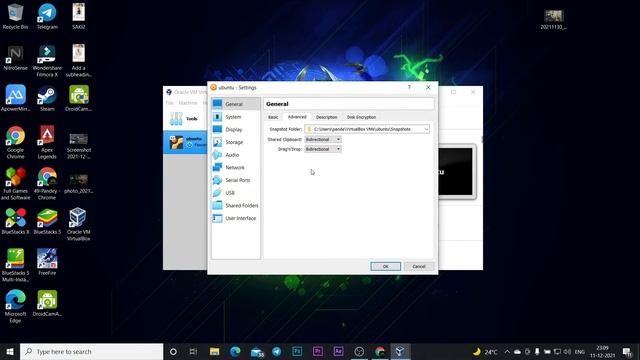Open Oracle VM VirtualBox desktop shortcut
Viewport: 640px width, 360px height.
pos(78,224)
